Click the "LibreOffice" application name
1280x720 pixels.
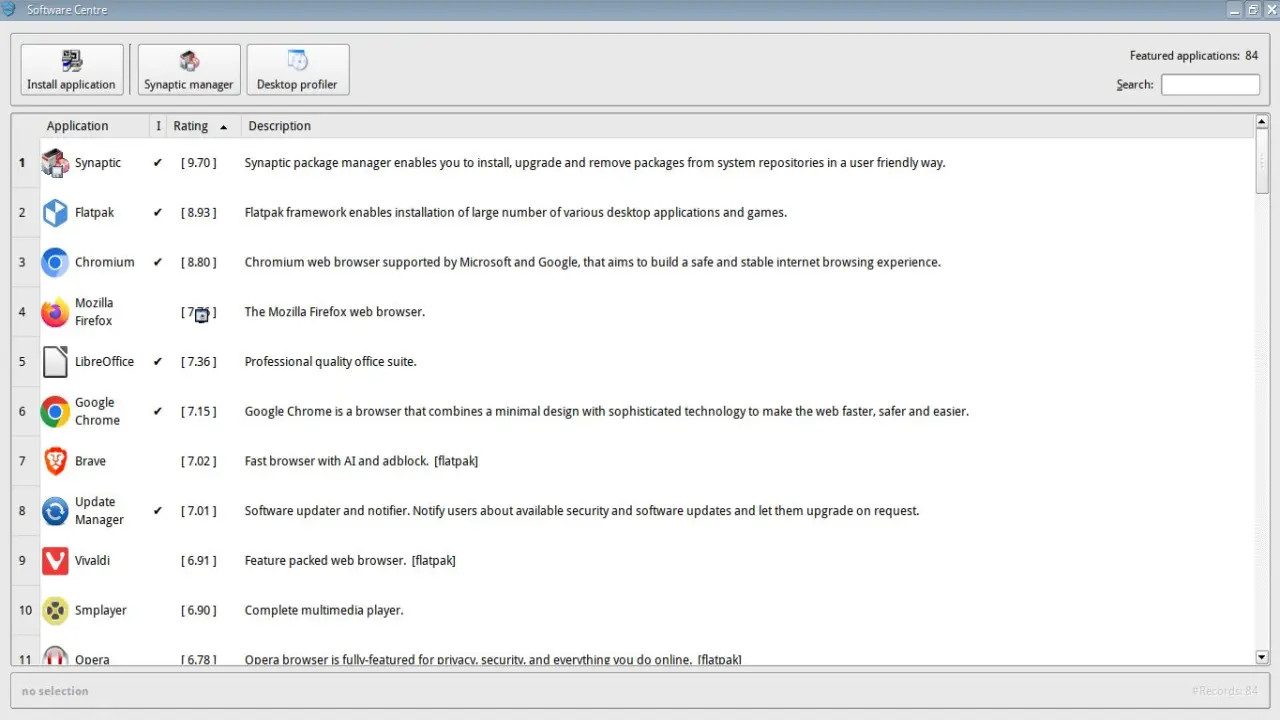pyautogui.click(x=105, y=362)
